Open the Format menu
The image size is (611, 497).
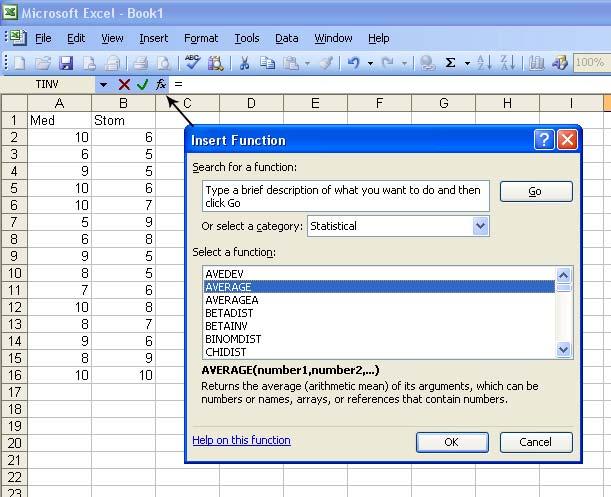(x=201, y=38)
